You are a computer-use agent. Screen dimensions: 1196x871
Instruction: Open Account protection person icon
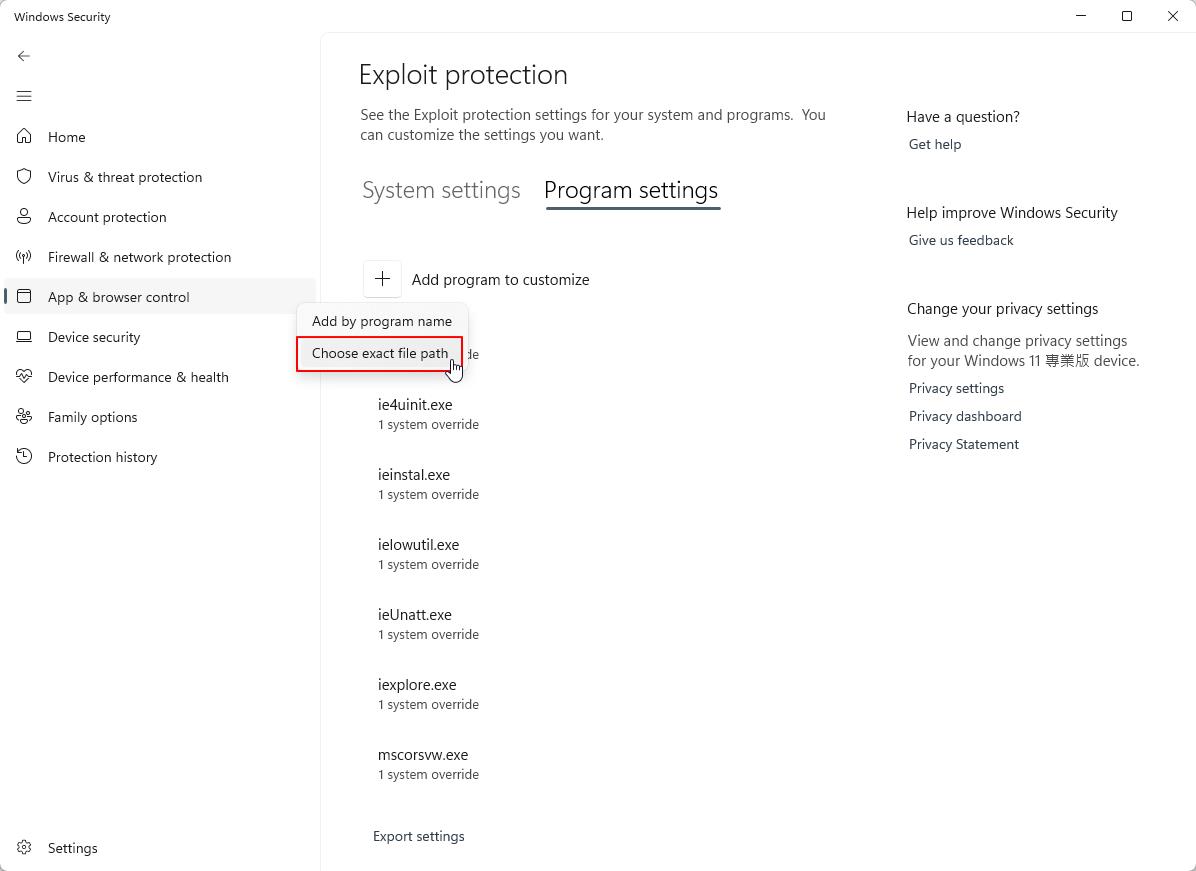(24, 217)
